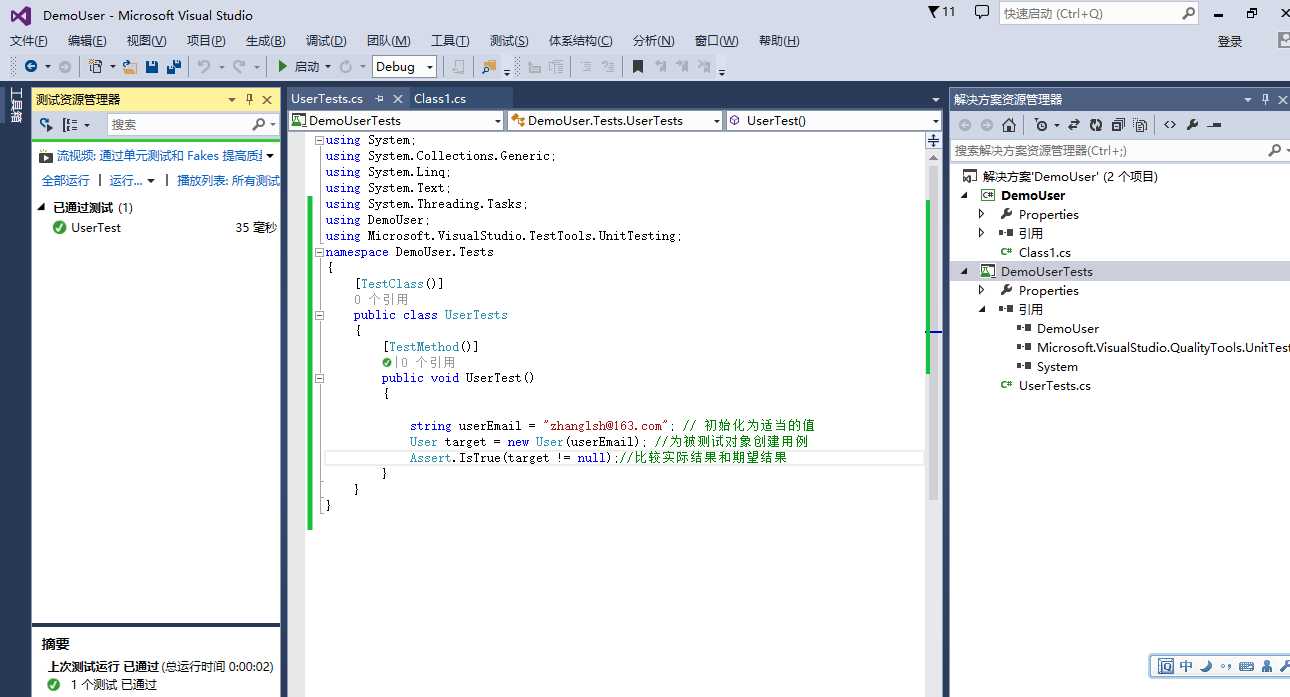Click the 快速启动 quick launch search box

tap(1099, 14)
